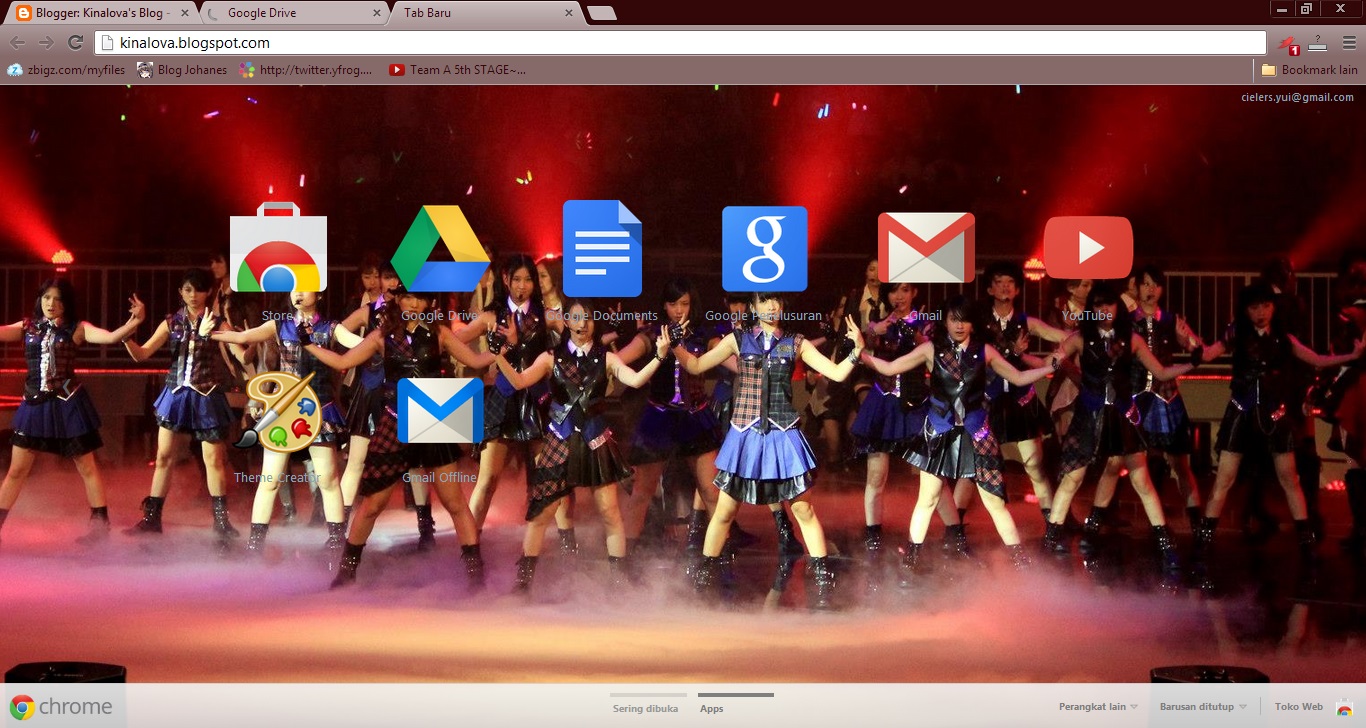Viewport: 1366px width, 728px height.
Task: Expand the Barusan ditutup dropdown
Action: tap(1203, 707)
